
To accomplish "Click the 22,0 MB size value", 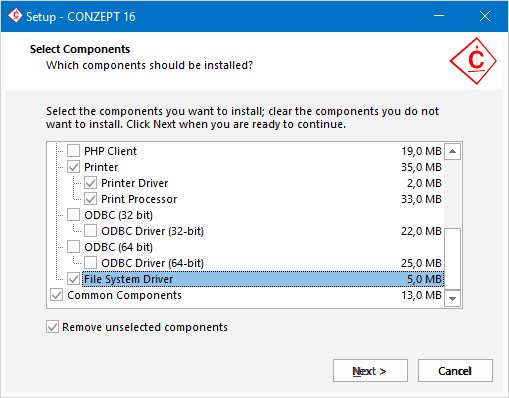I will click(421, 231).
